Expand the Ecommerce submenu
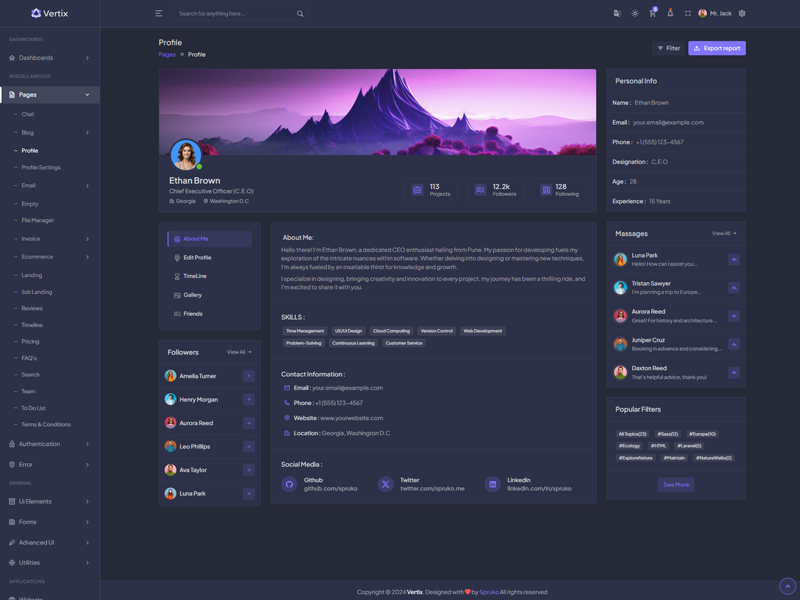 pyautogui.click(x=50, y=257)
